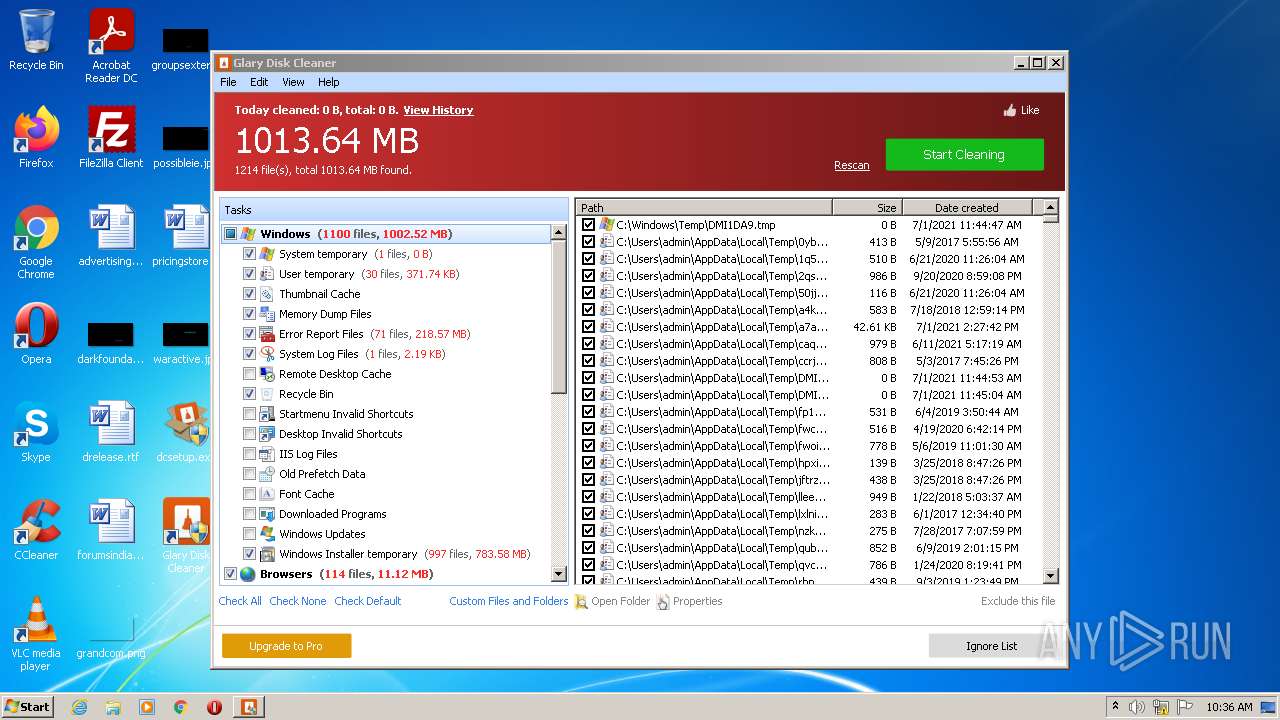Uncheck the System temporary checkbox

(x=249, y=254)
